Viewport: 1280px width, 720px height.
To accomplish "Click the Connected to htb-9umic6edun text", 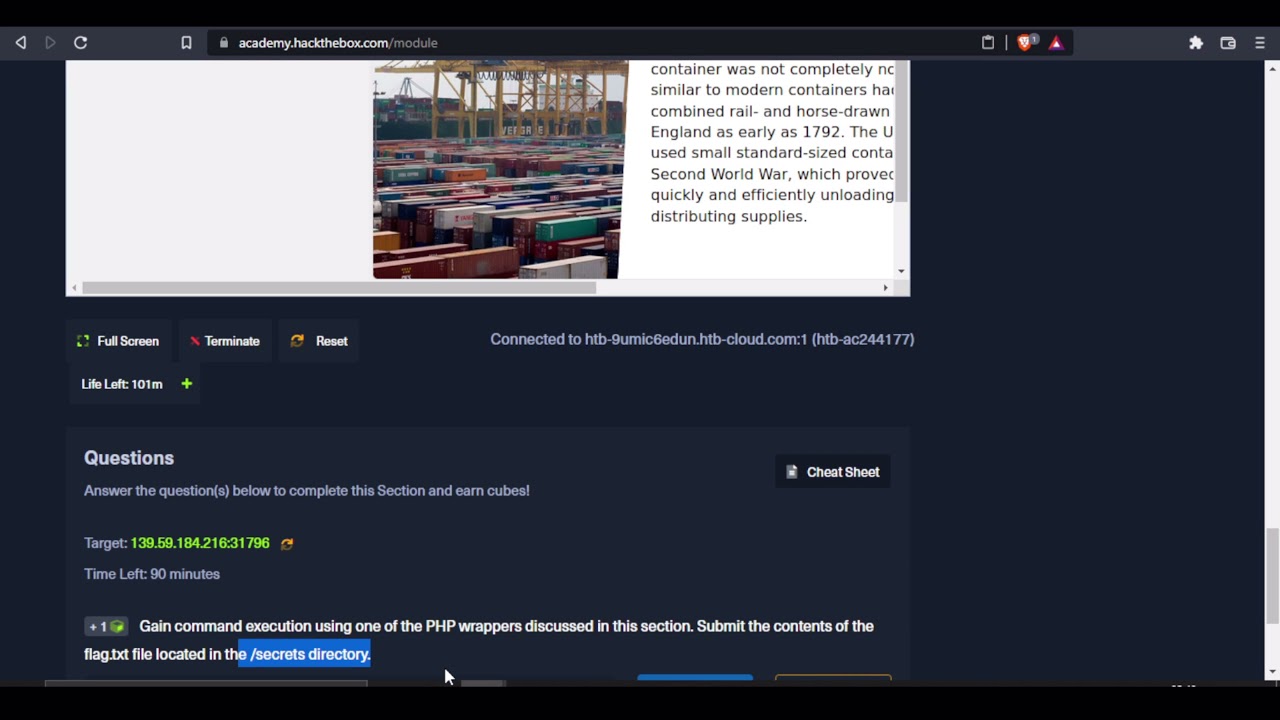I will click(x=702, y=339).
